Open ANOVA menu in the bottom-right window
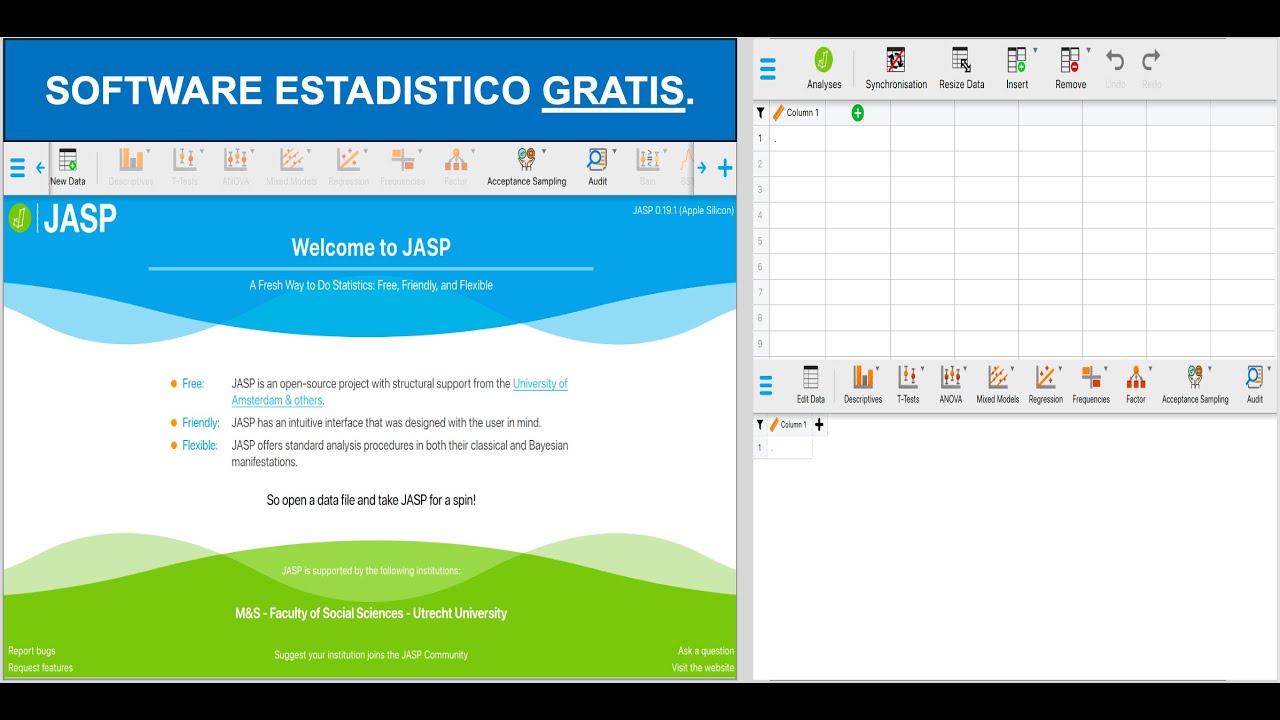1280x720 pixels. [x=951, y=385]
